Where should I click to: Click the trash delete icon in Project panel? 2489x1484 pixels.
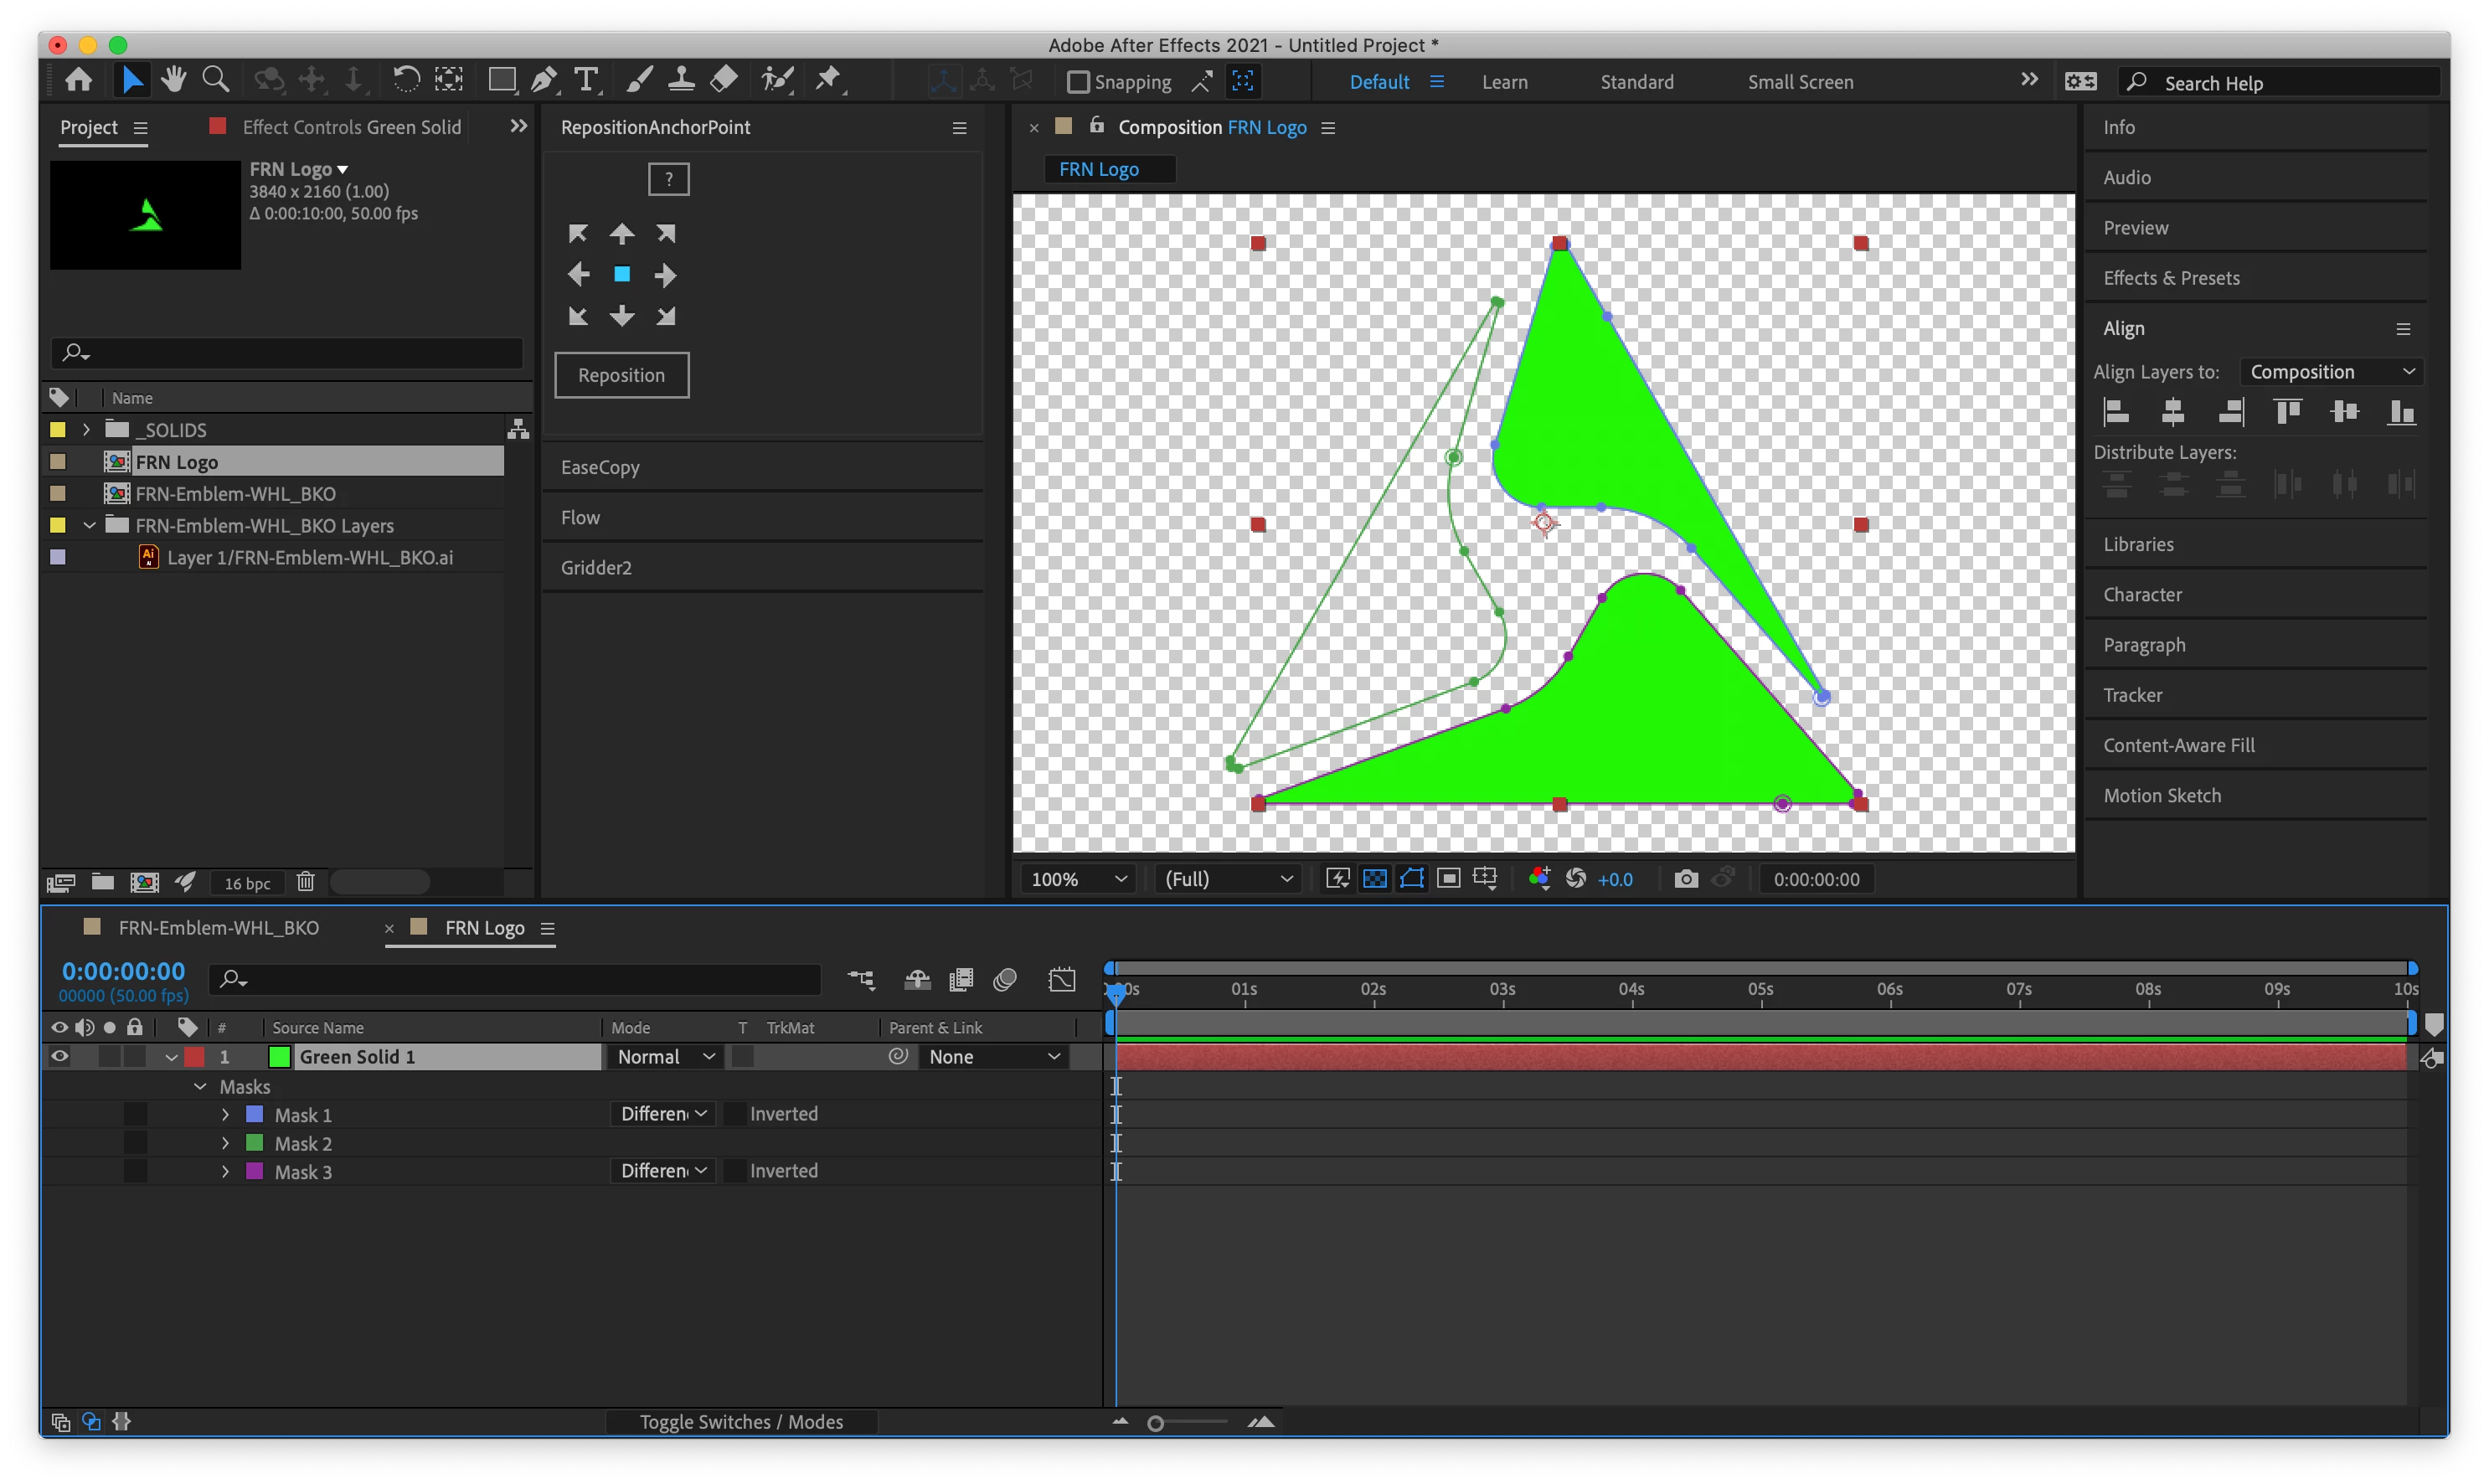click(x=305, y=882)
